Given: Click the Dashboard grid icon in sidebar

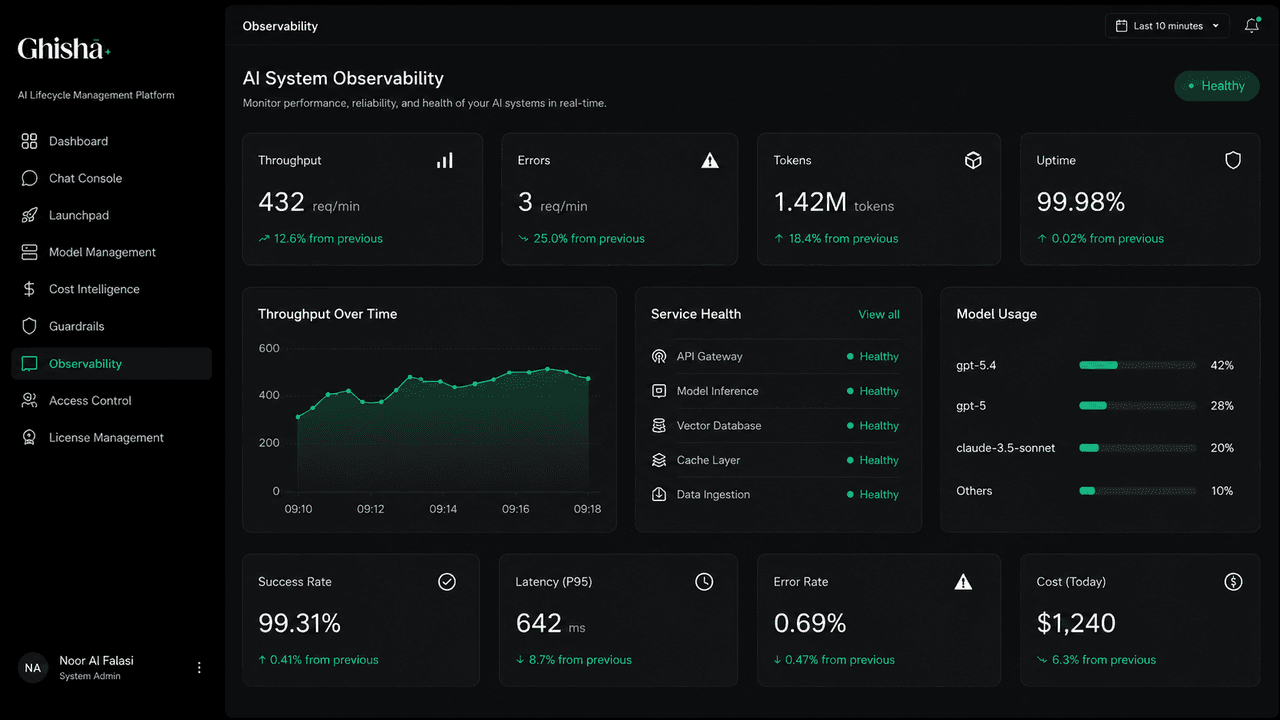Looking at the screenshot, I should click(x=29, y=141).
